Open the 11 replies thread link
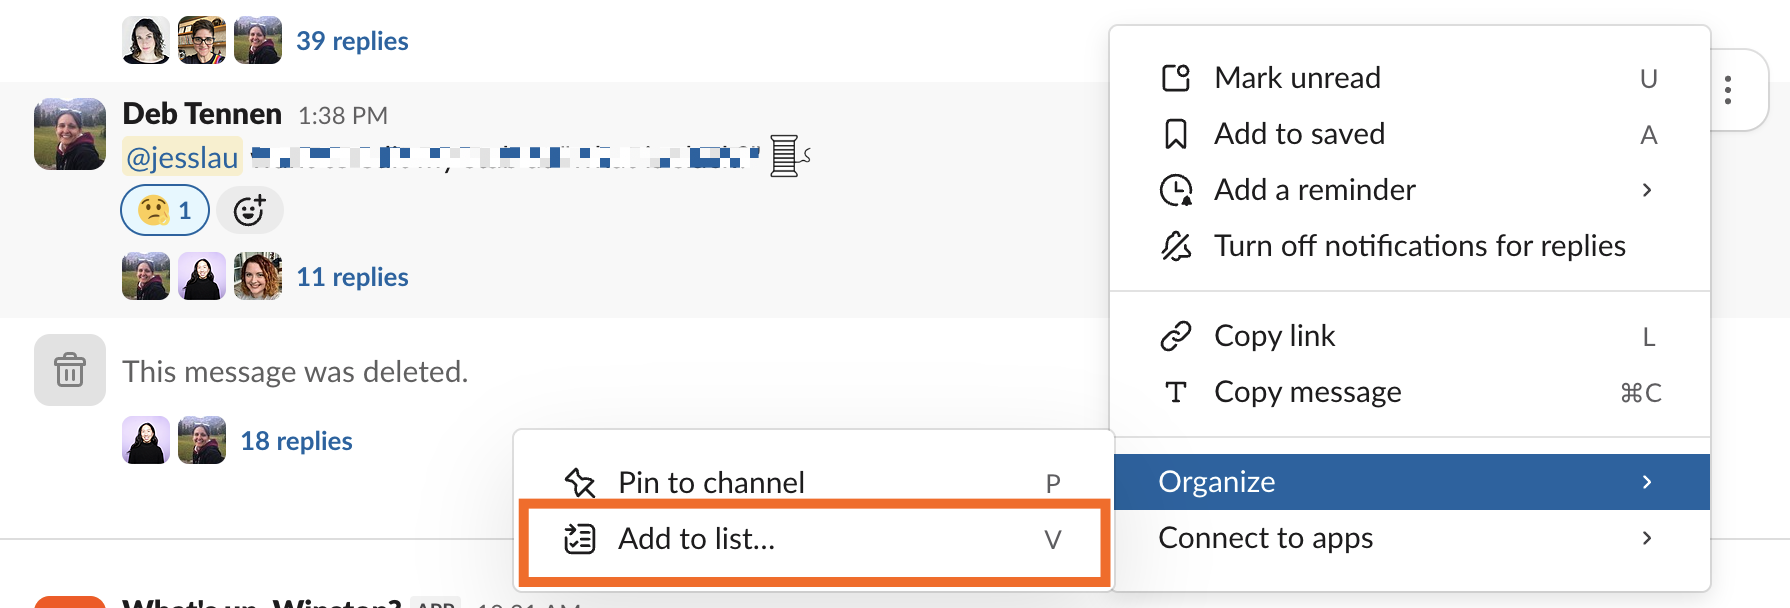1790x608 pixels. click(x=352, y=277)
